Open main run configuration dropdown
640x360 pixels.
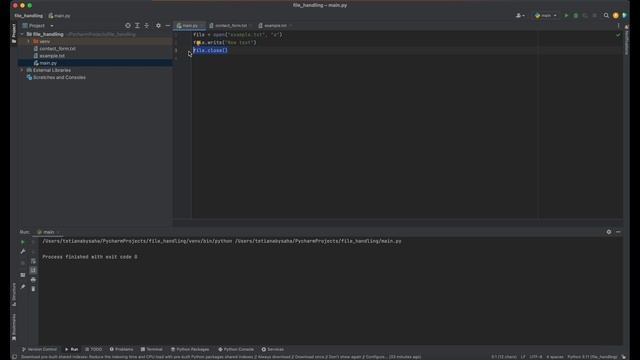click(x=546, y=16)
